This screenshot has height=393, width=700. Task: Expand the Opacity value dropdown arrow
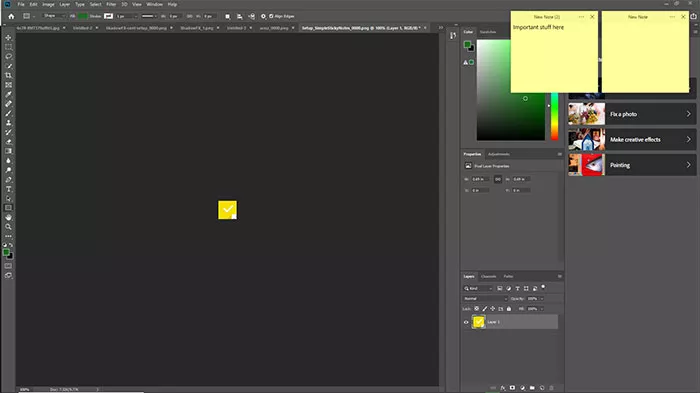pyautogui.click(x=542, y=298)
